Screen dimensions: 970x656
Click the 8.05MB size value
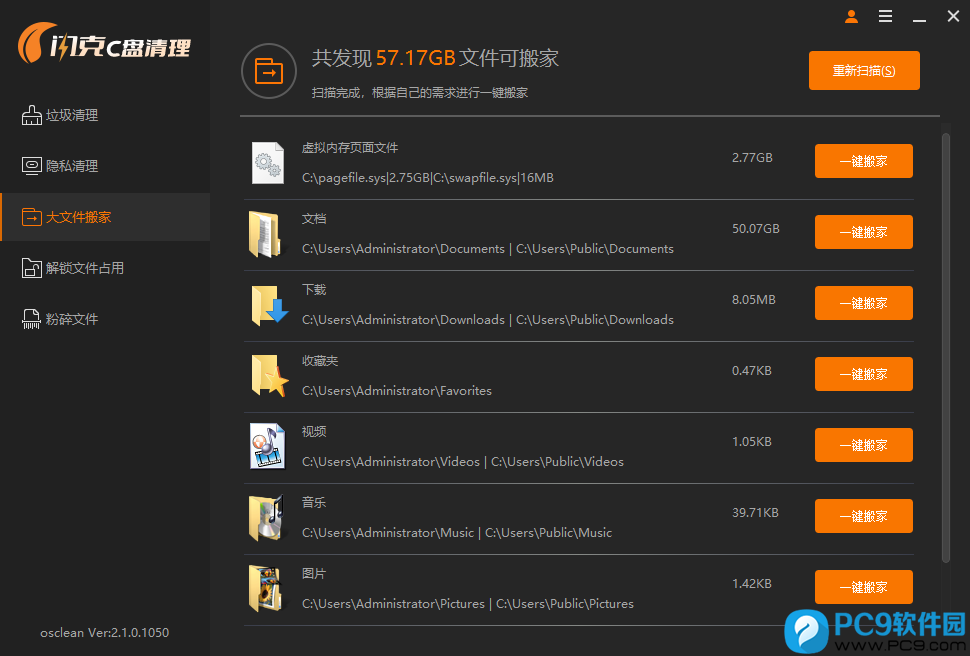(x=753, y=300)
